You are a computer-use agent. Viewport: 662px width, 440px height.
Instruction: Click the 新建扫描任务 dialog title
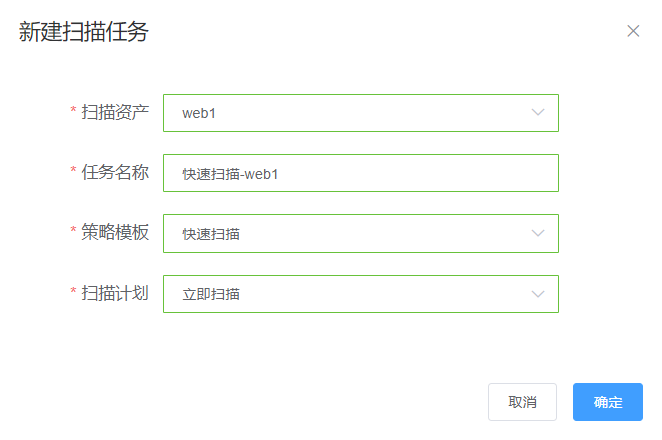click(x=84, y=32)
